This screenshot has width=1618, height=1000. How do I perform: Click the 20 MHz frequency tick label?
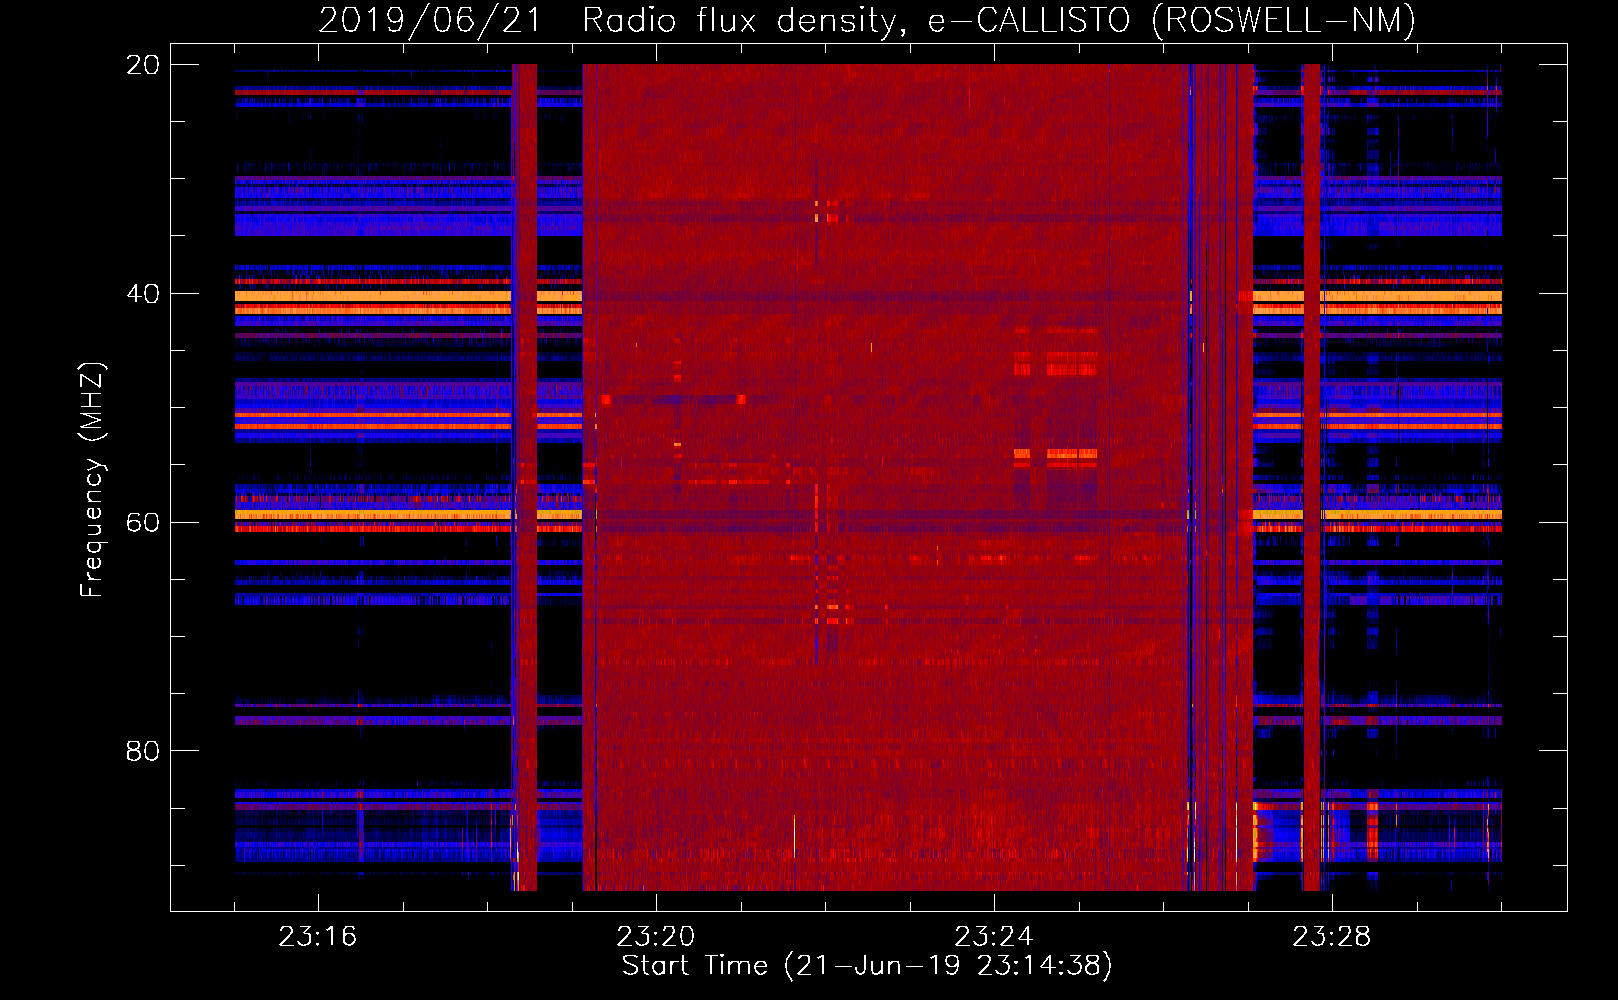pyautogui.click(x=142, y=65)
